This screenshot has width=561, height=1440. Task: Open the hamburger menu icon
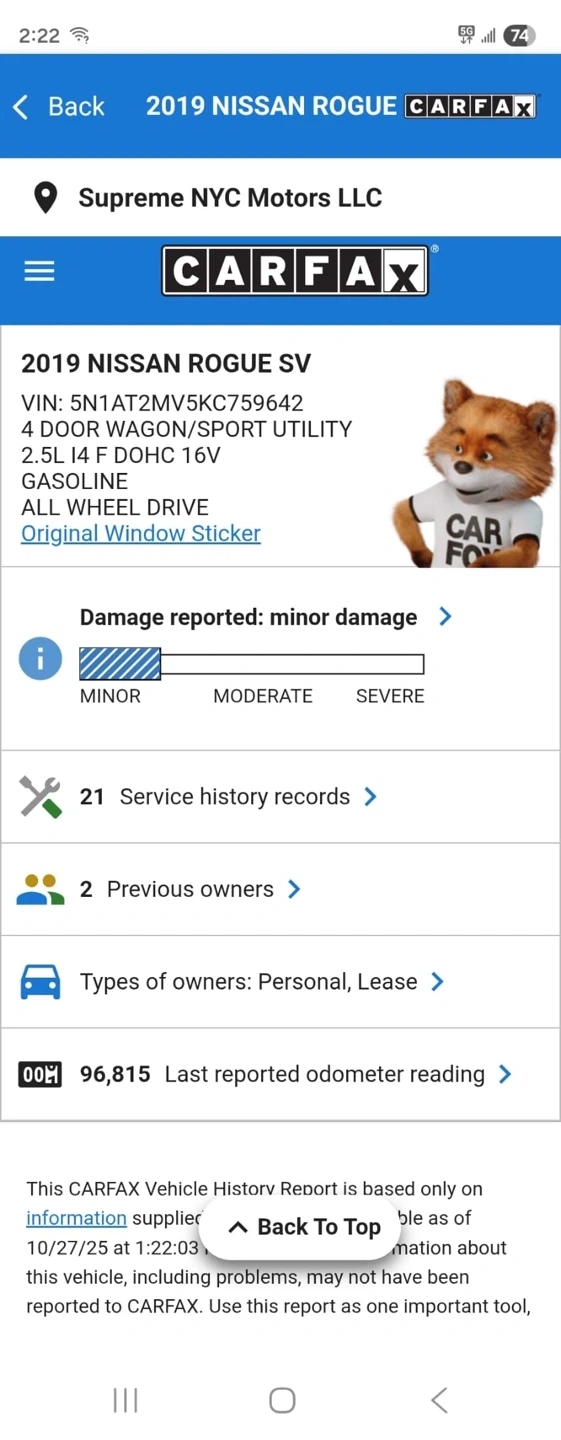click(x=39, y=271)
